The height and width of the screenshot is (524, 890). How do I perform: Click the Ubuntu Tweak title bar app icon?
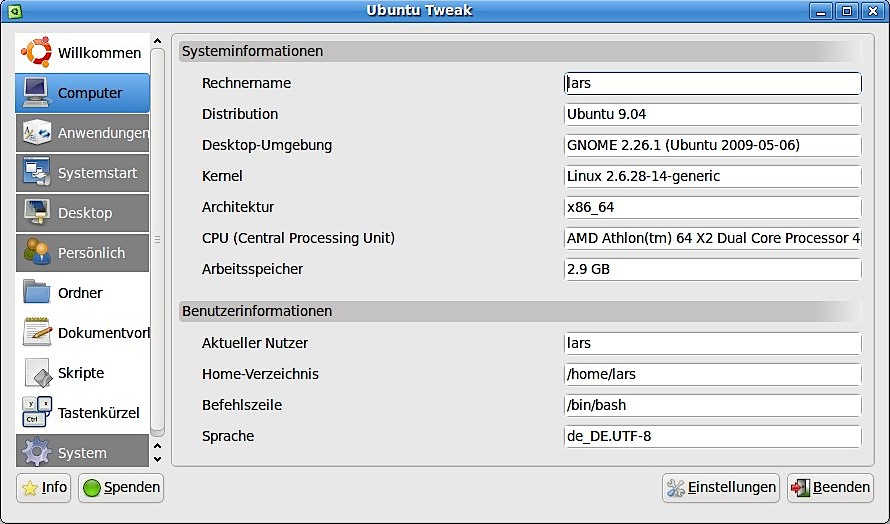tap(15, 11)
